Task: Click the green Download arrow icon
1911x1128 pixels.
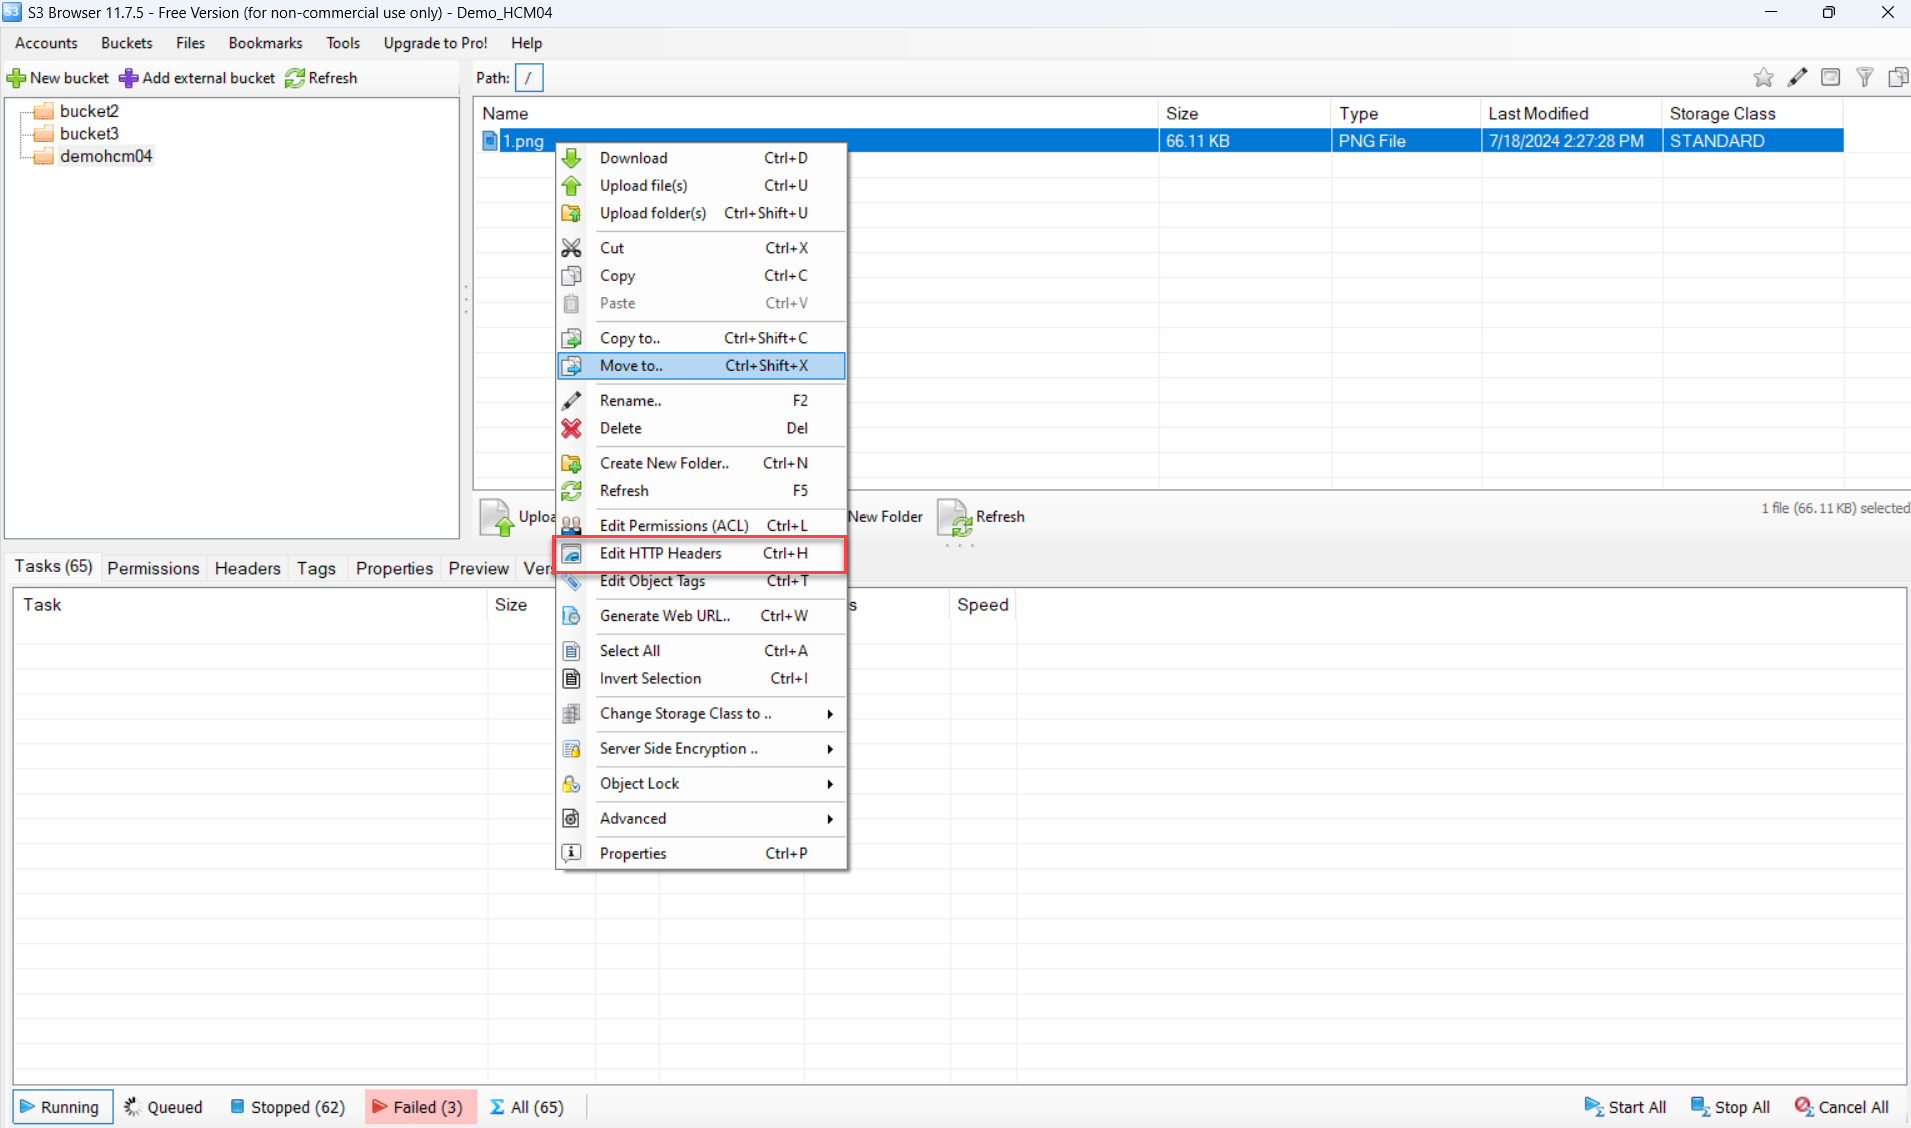Action: coord(571,158)
